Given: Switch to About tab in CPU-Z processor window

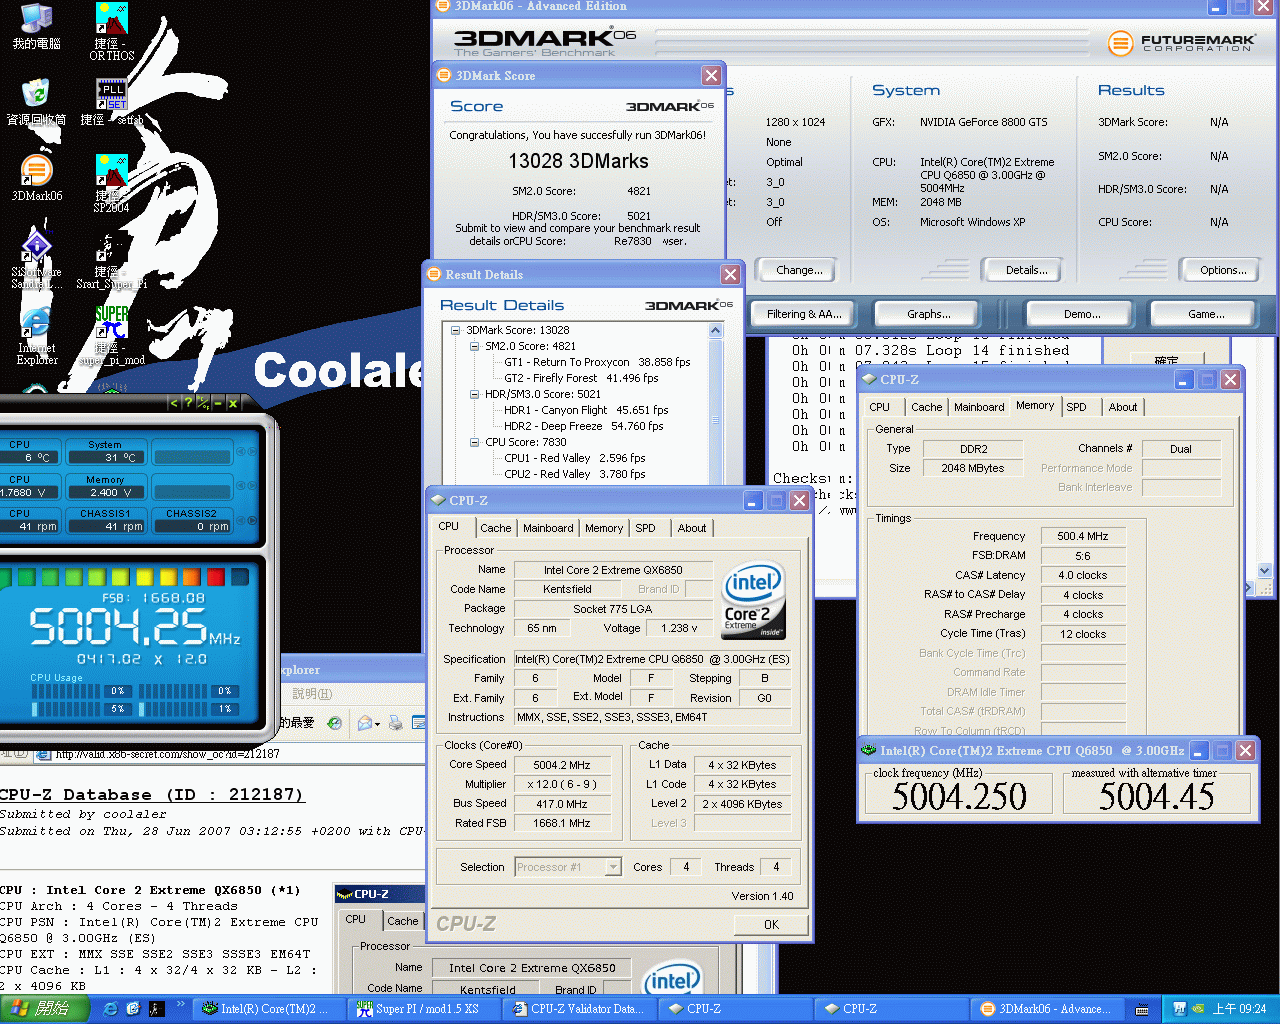Looking at the screenshot, I should 692,528.
